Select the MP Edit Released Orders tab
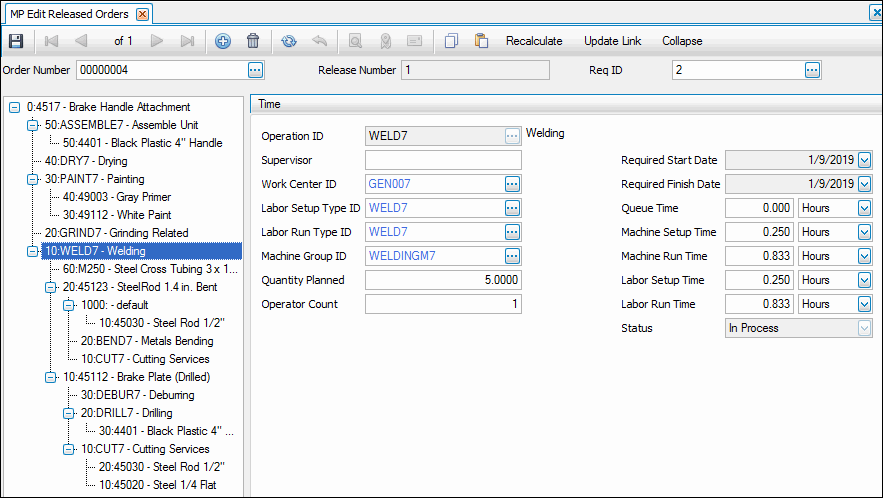The width and height of the screenshot is (883, 498). pos(70,14)
